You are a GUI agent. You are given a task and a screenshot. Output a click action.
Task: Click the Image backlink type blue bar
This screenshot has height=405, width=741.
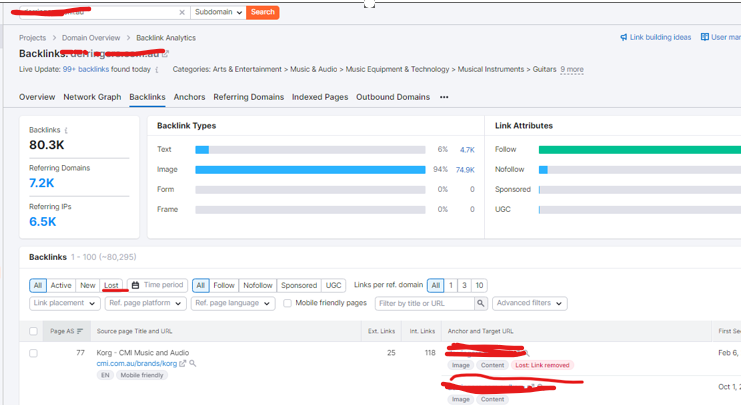coord(310,170)
